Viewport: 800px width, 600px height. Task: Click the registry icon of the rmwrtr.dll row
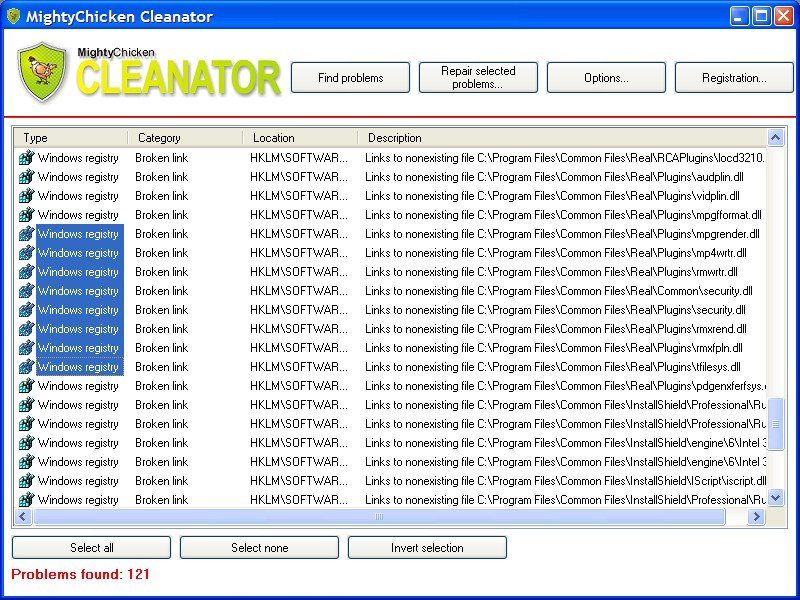[26, 272]
